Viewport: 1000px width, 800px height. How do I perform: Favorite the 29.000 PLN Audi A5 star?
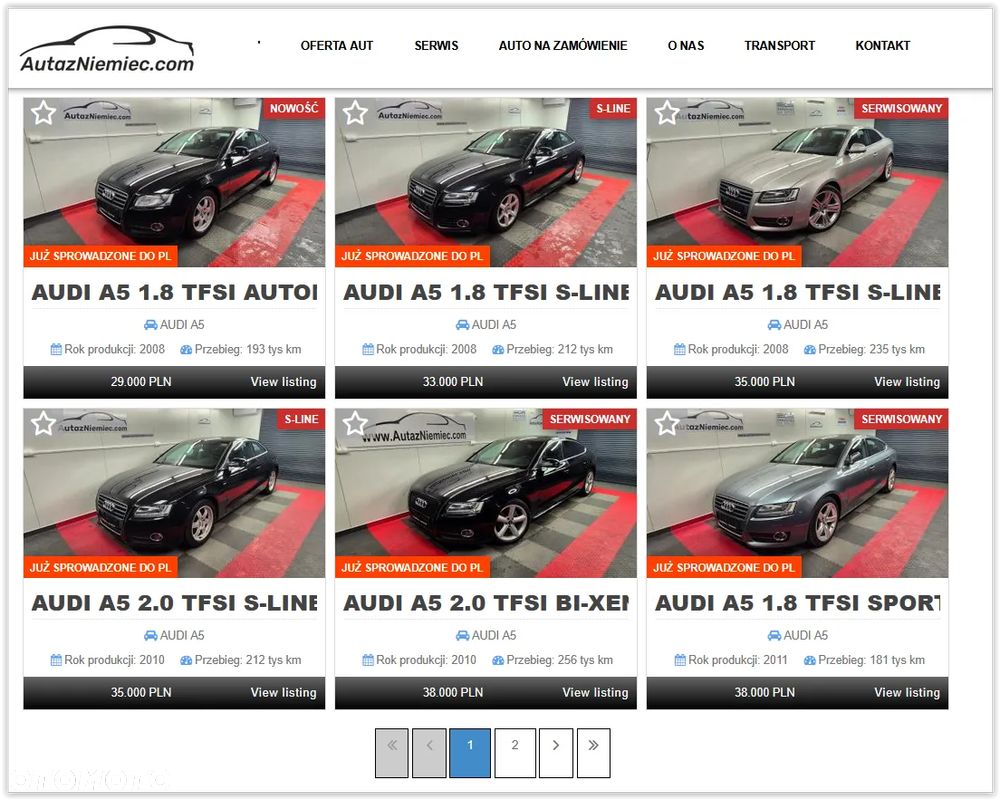click(43, 113)
